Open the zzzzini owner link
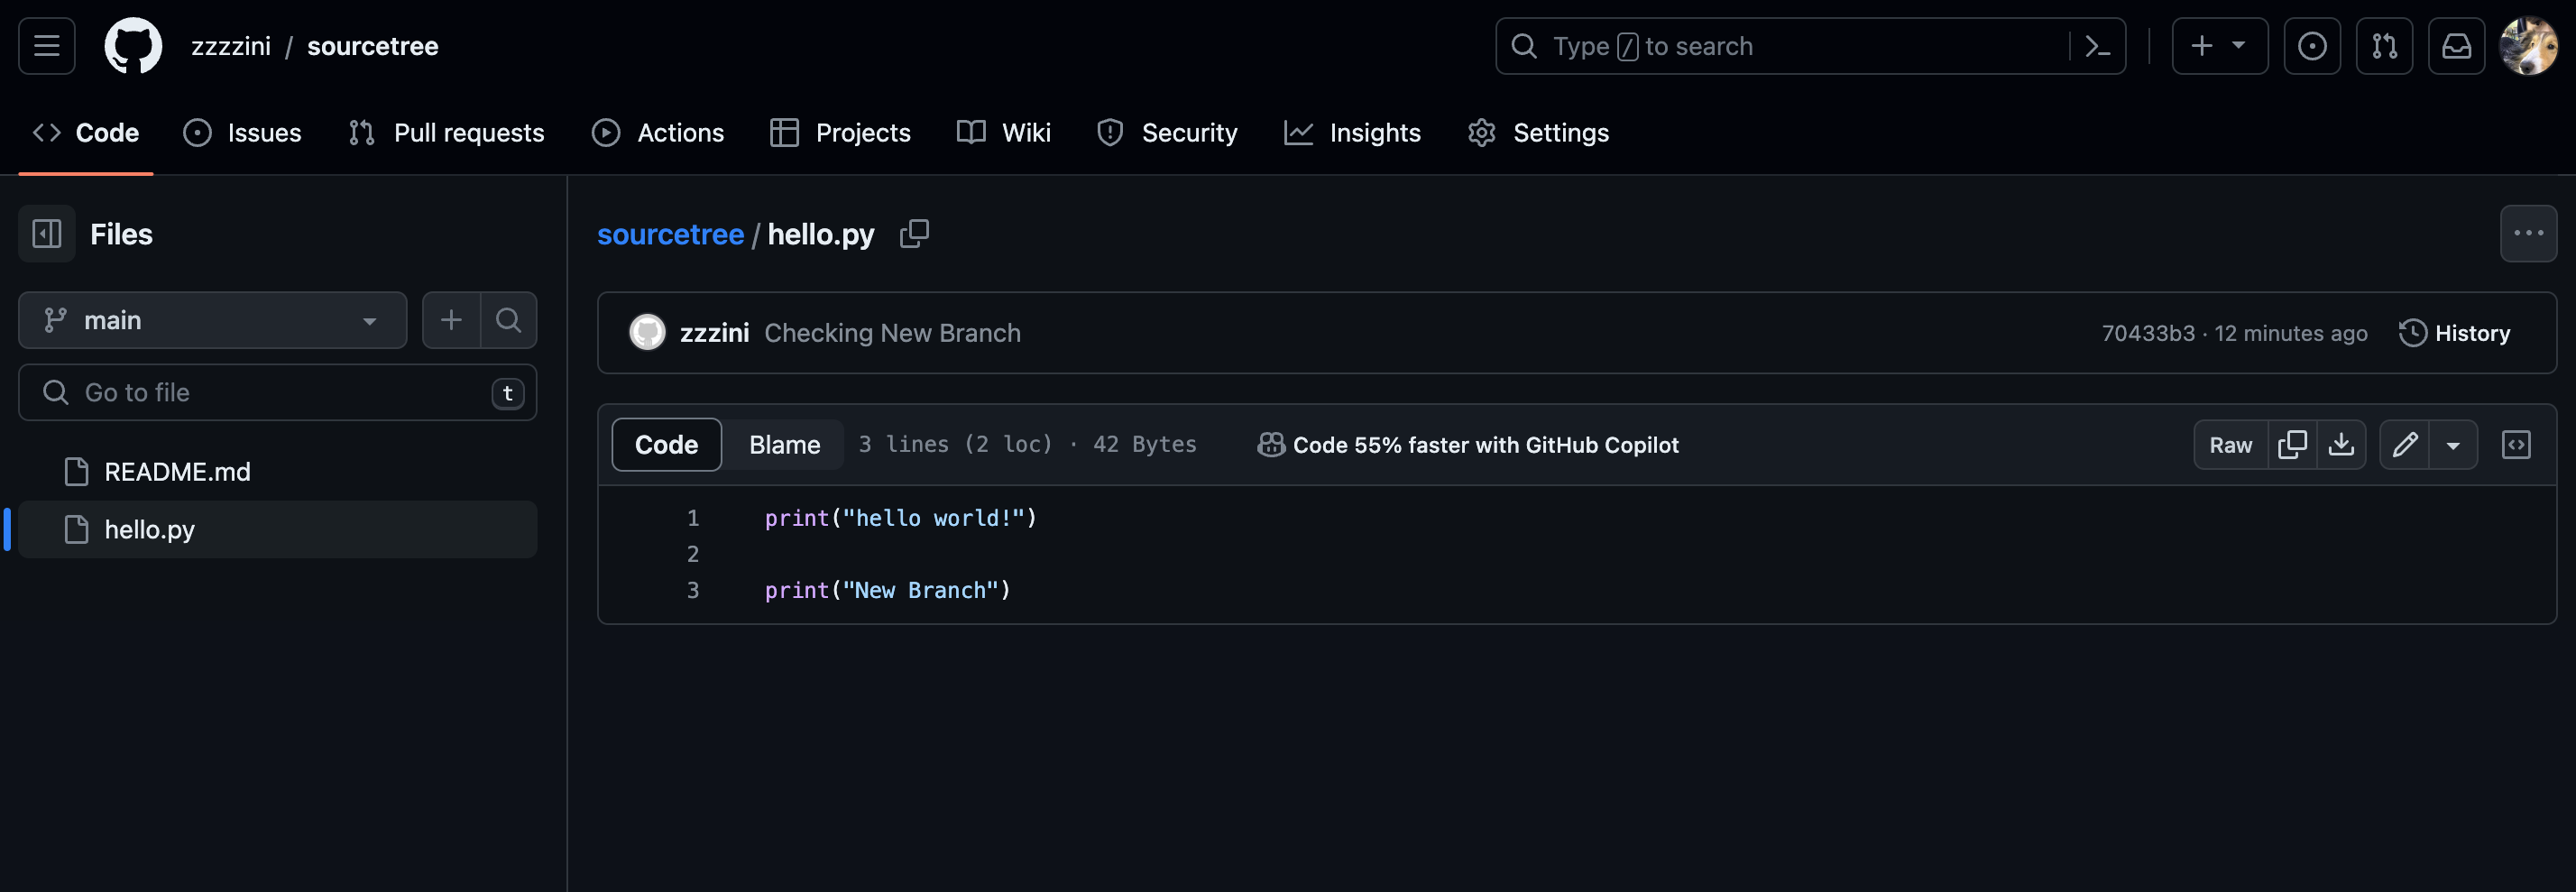The image size is (2576, 892). point(231,46)
